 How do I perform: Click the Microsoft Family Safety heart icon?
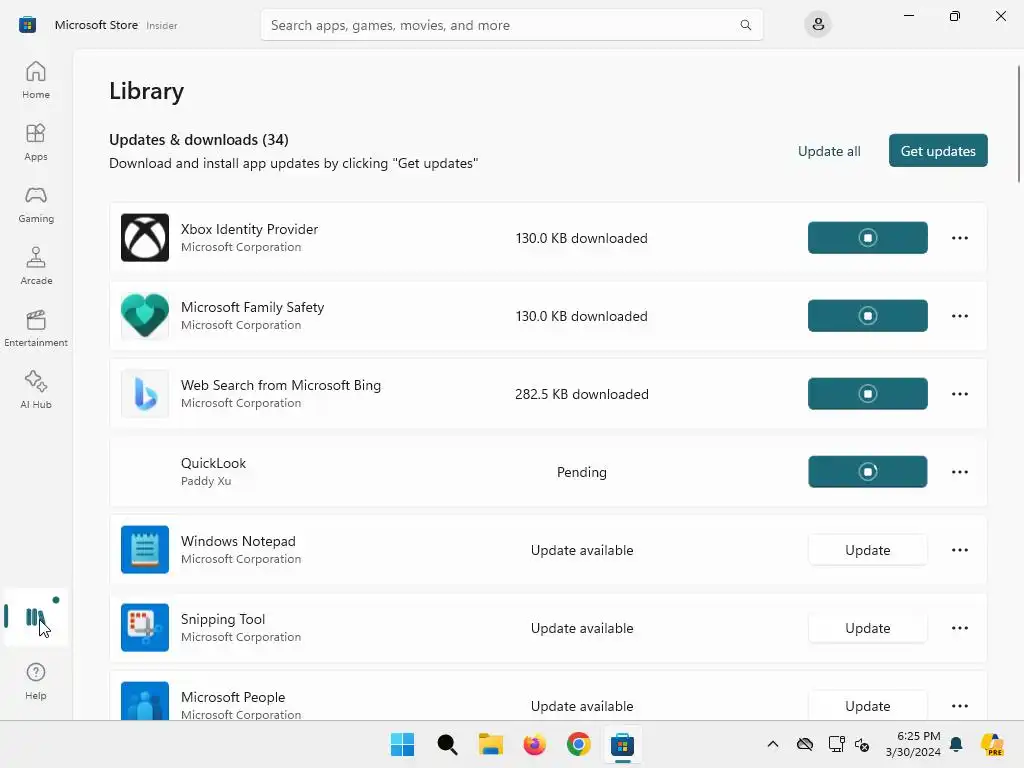145,315
